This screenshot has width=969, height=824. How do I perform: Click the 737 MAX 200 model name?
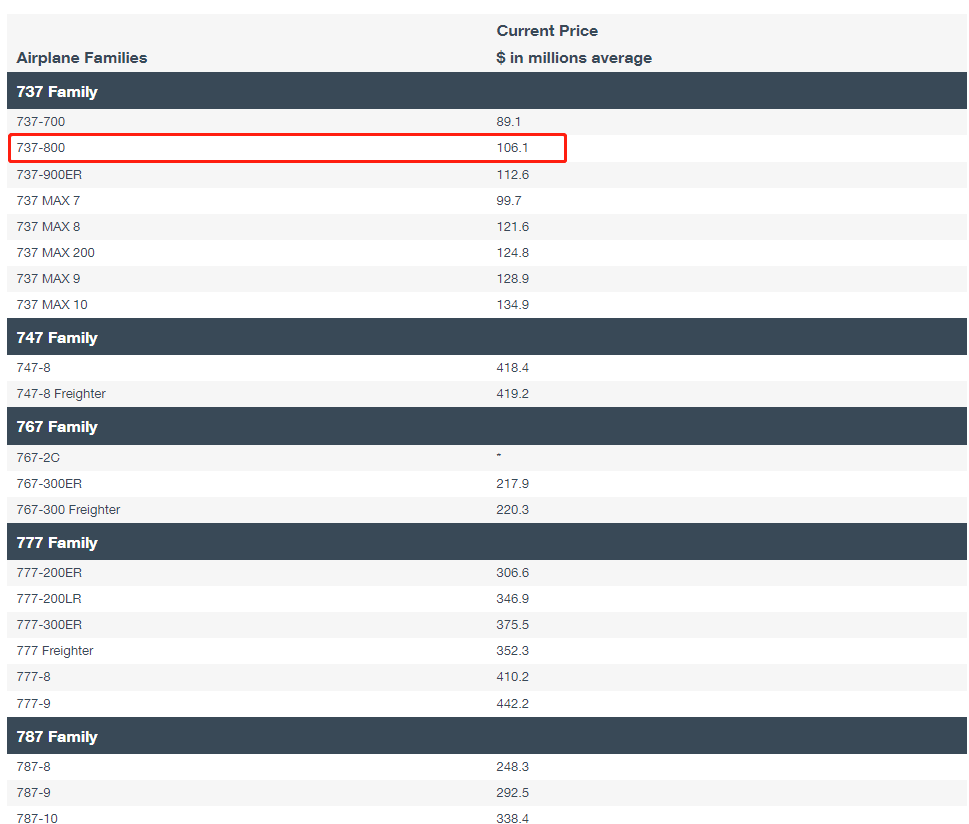(x=56, y=253)
